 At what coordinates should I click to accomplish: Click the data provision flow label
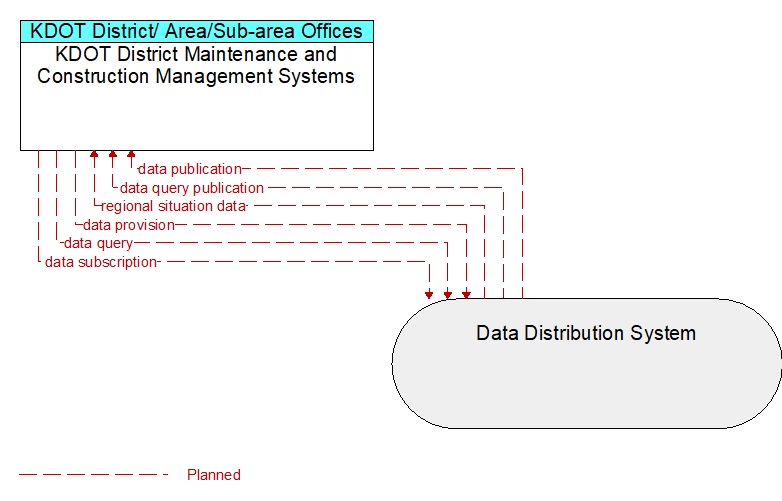[x=129, y=225]
